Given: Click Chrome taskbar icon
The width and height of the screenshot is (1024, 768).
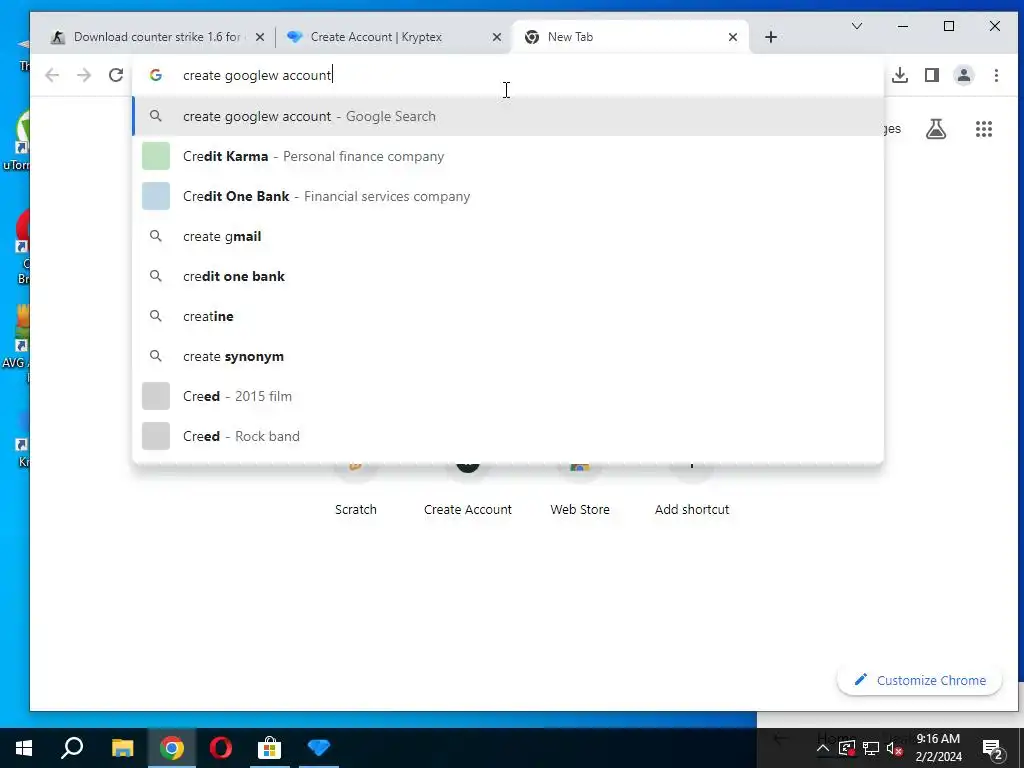Looking at the screenshot, I should pyautogui.click(x=172, y=748).
